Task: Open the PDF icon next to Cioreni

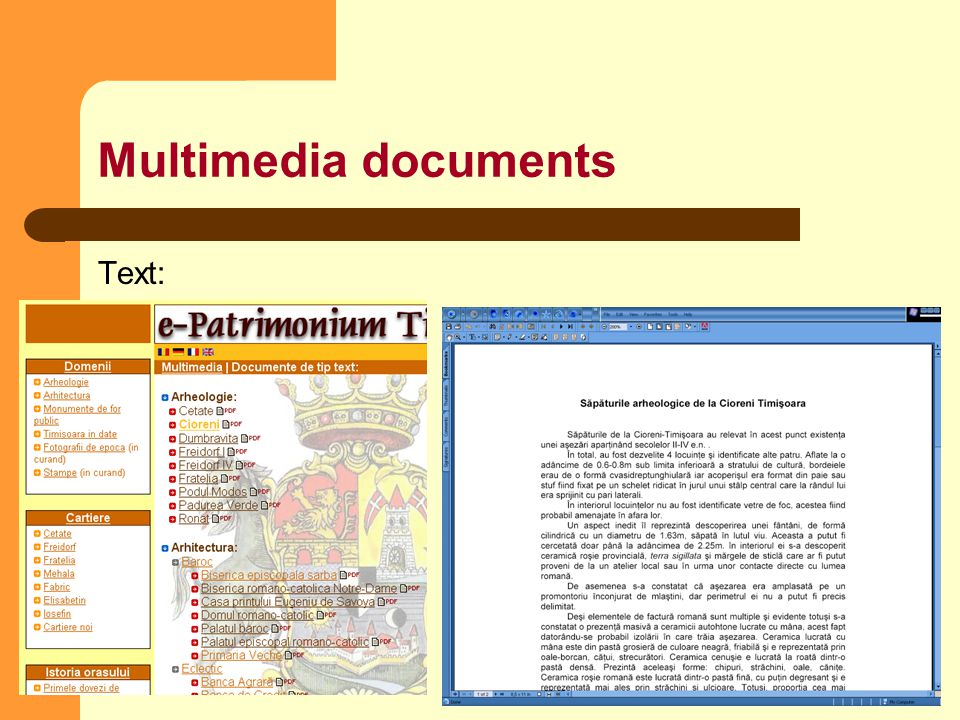Action: pyautogui.click(x=232, y=424)
